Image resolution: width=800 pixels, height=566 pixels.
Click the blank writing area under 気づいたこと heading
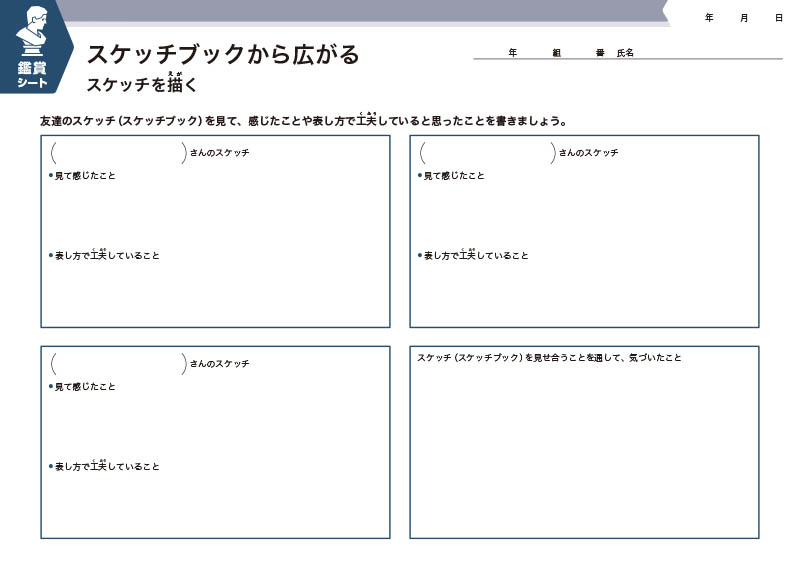click(x=584, y=449)
